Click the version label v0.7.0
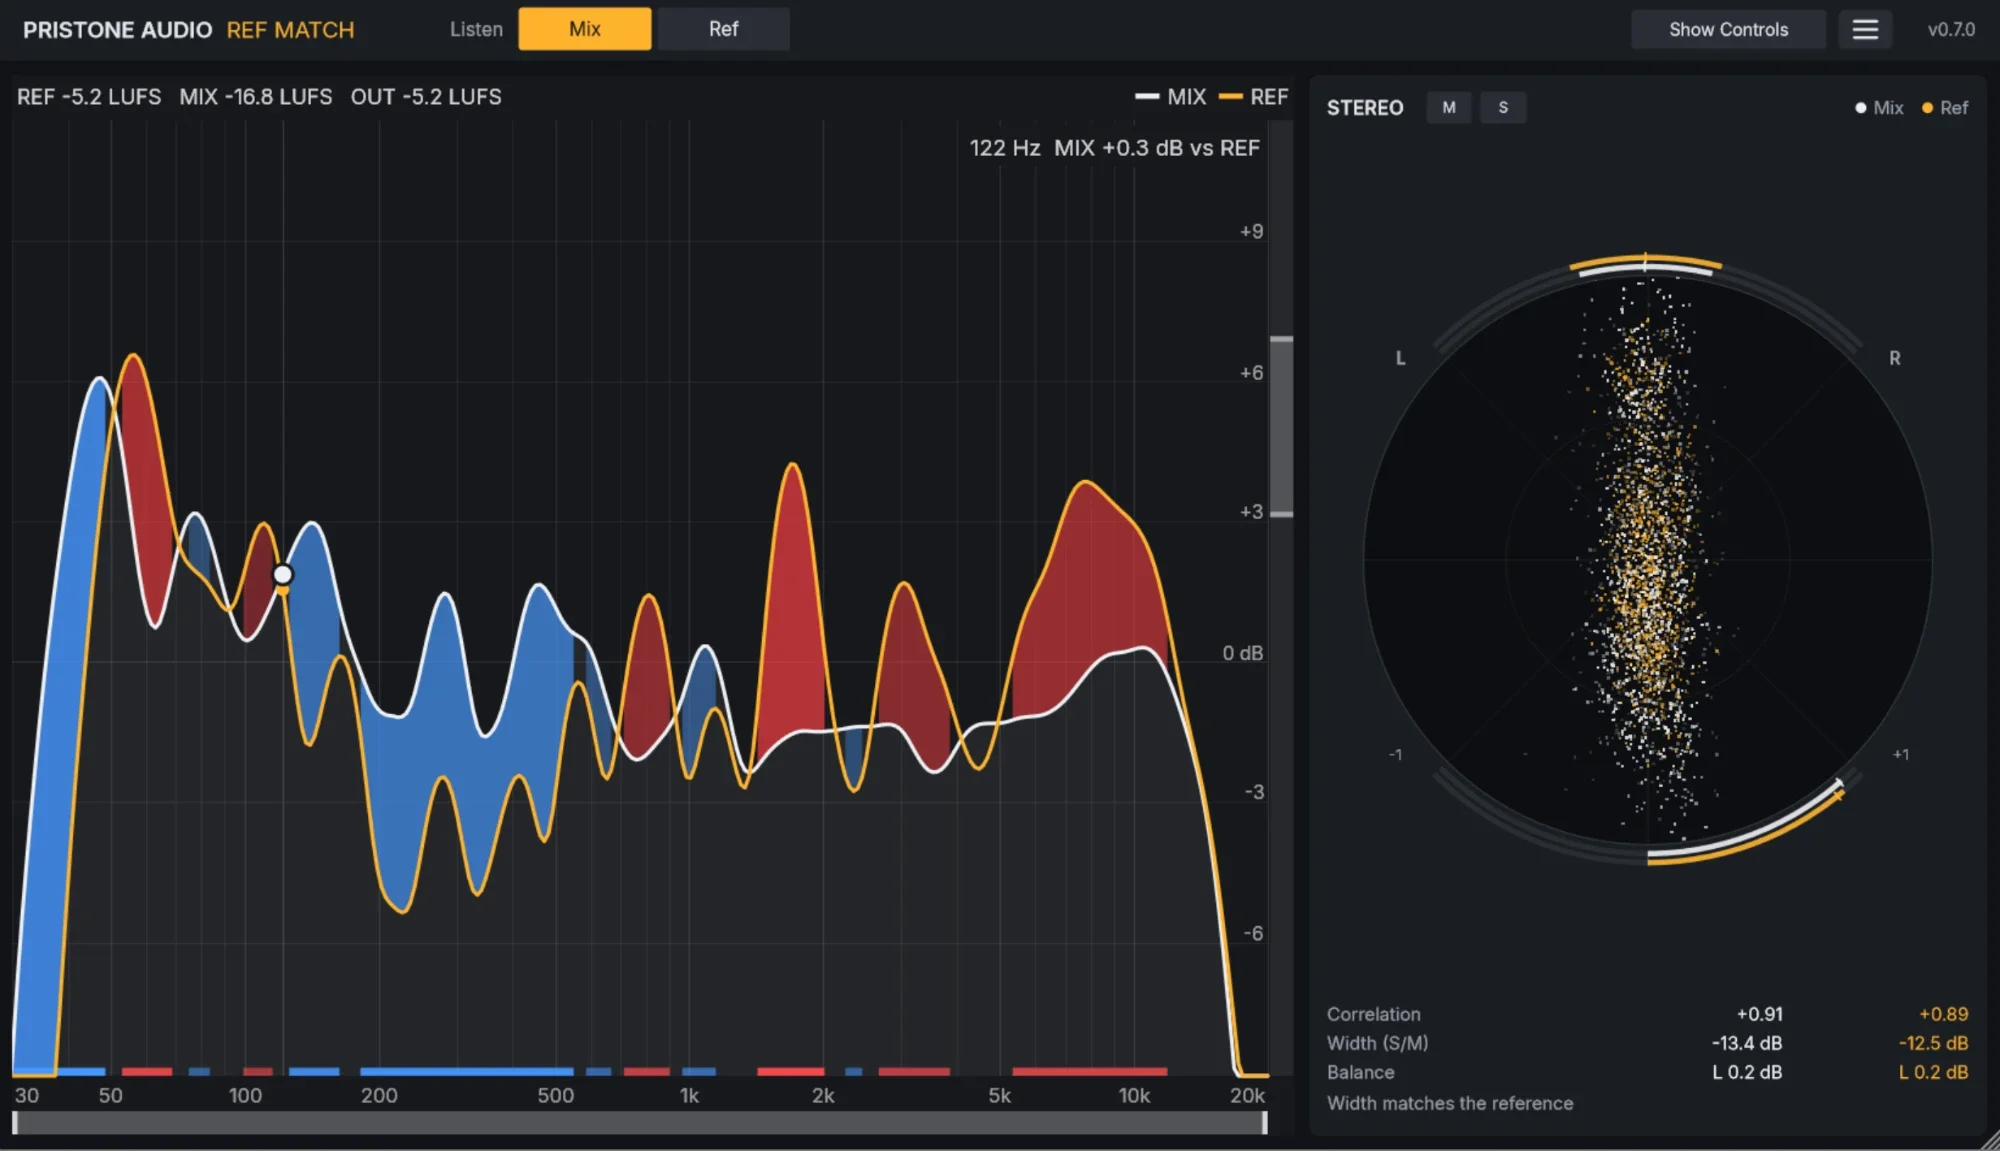This screenshot has width=2000, height=1151. (x=1951, y=29)
